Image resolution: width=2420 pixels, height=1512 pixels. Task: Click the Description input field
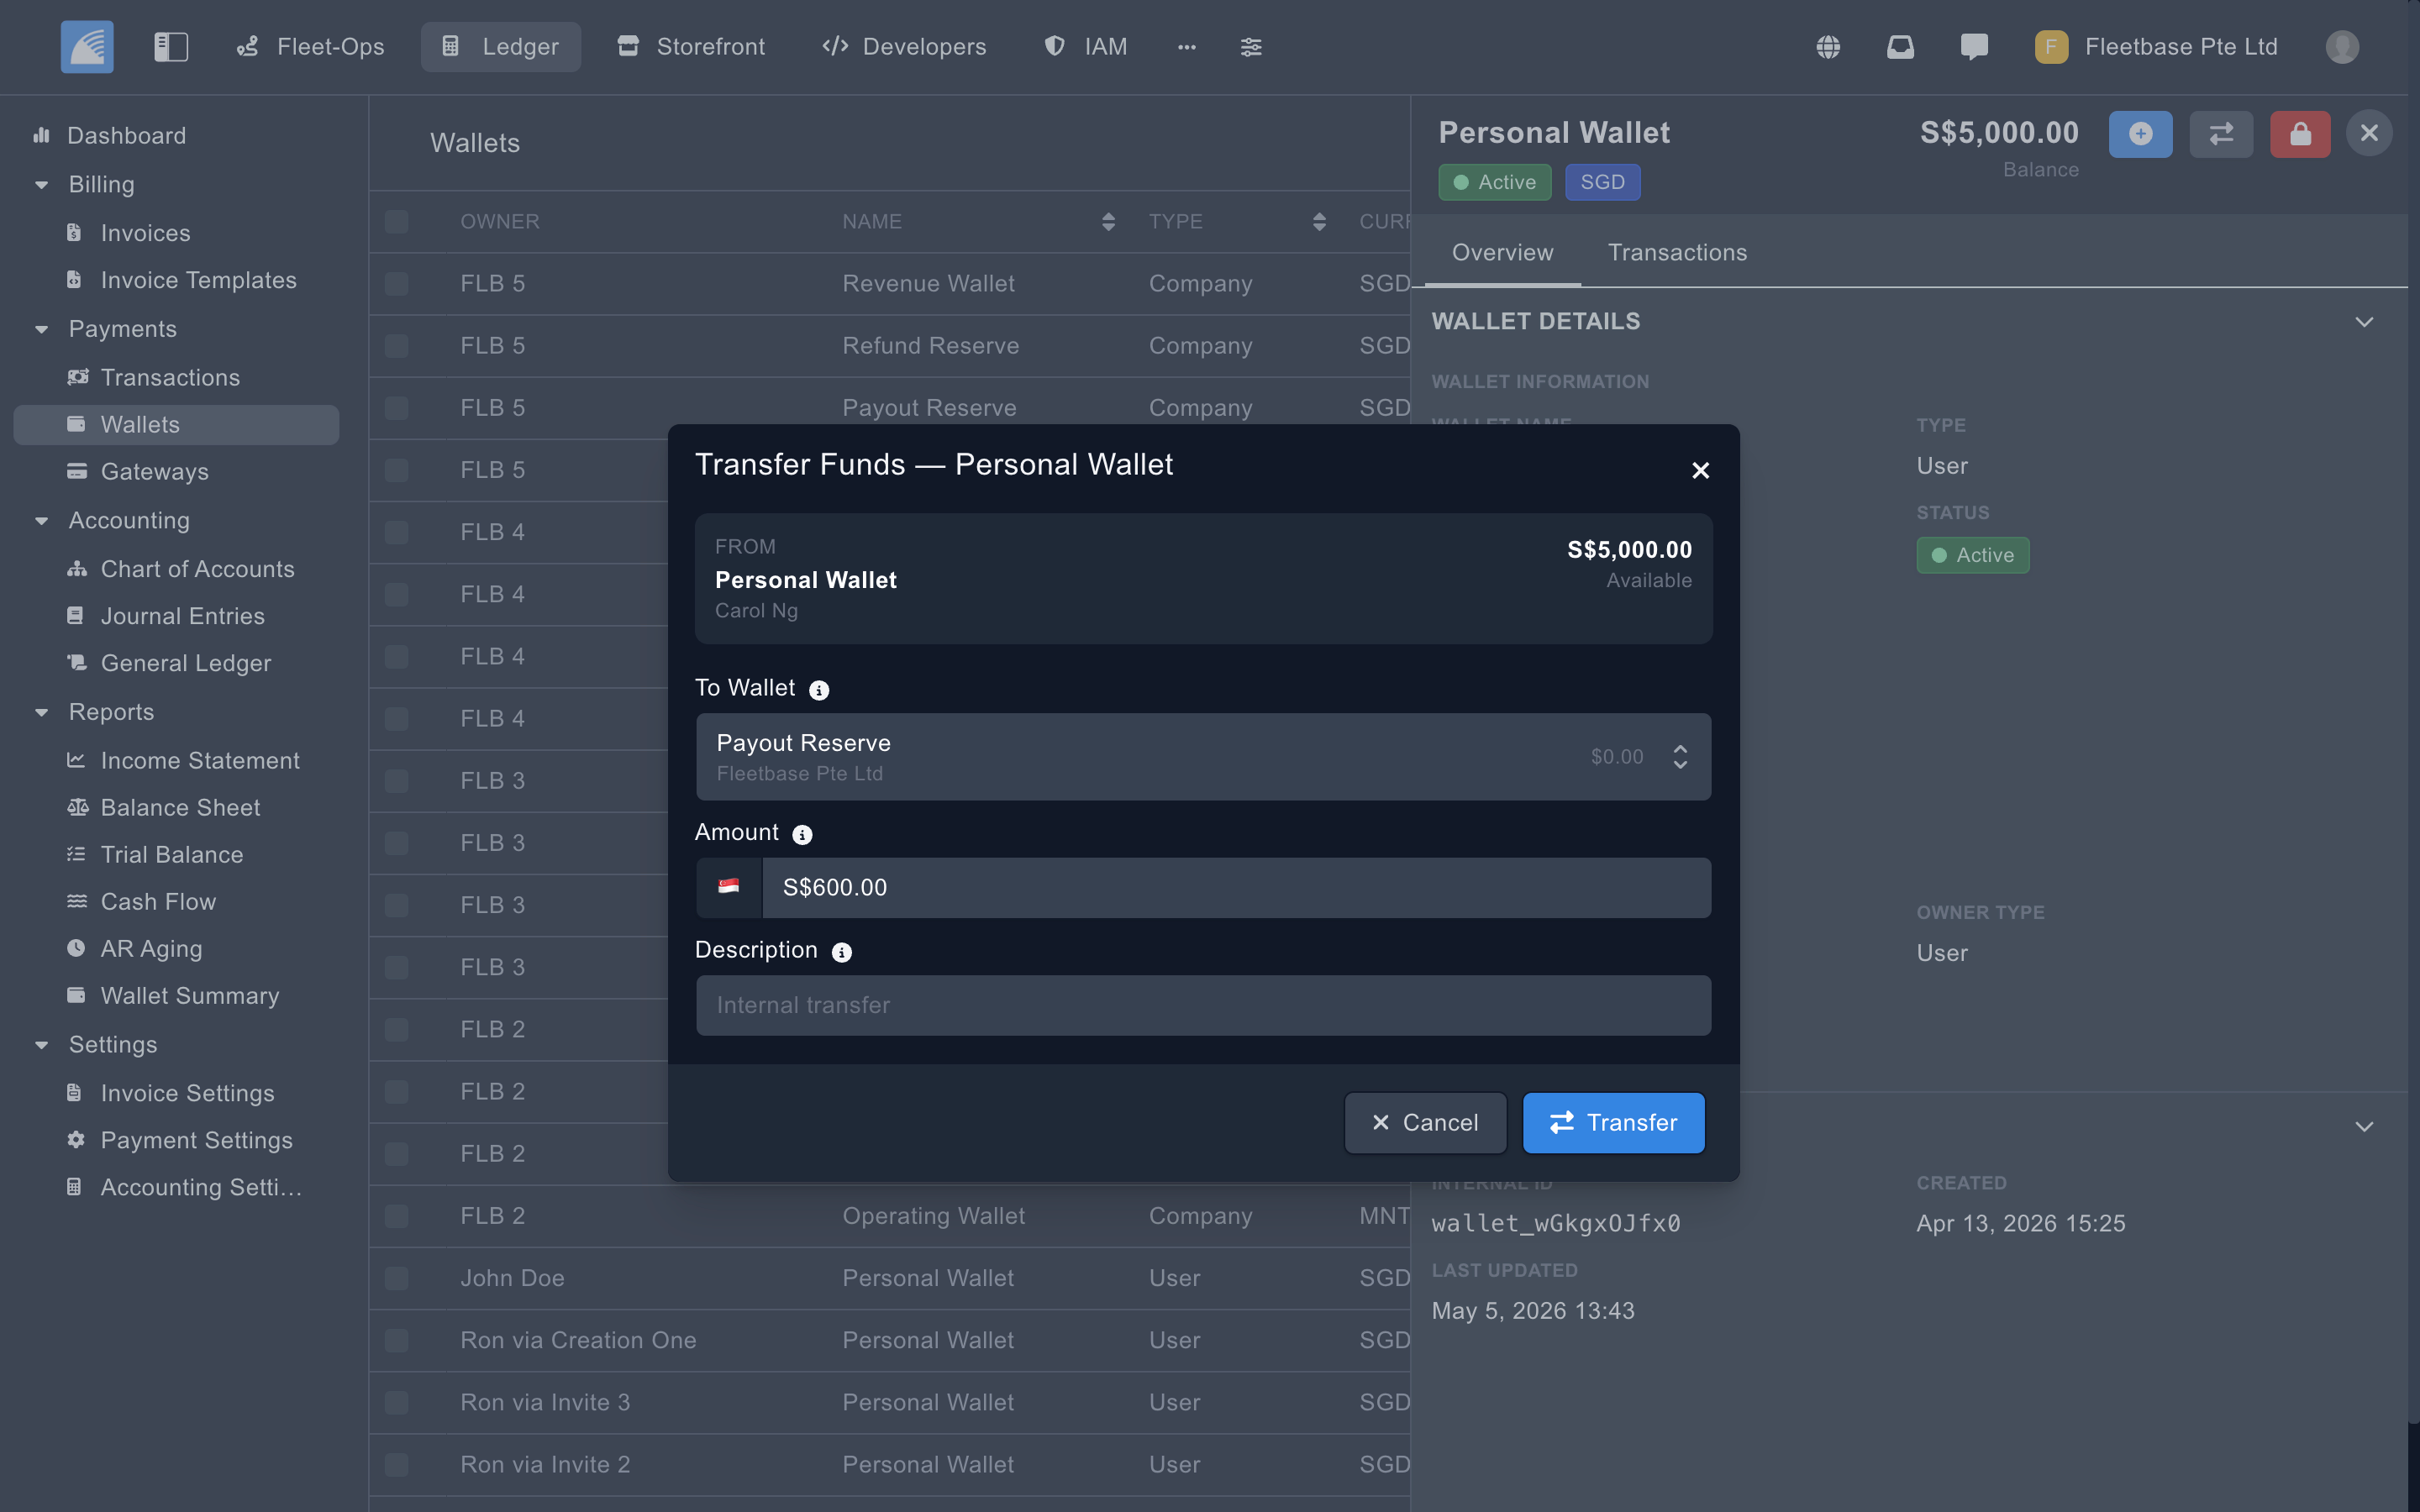coord(1203,1005)
